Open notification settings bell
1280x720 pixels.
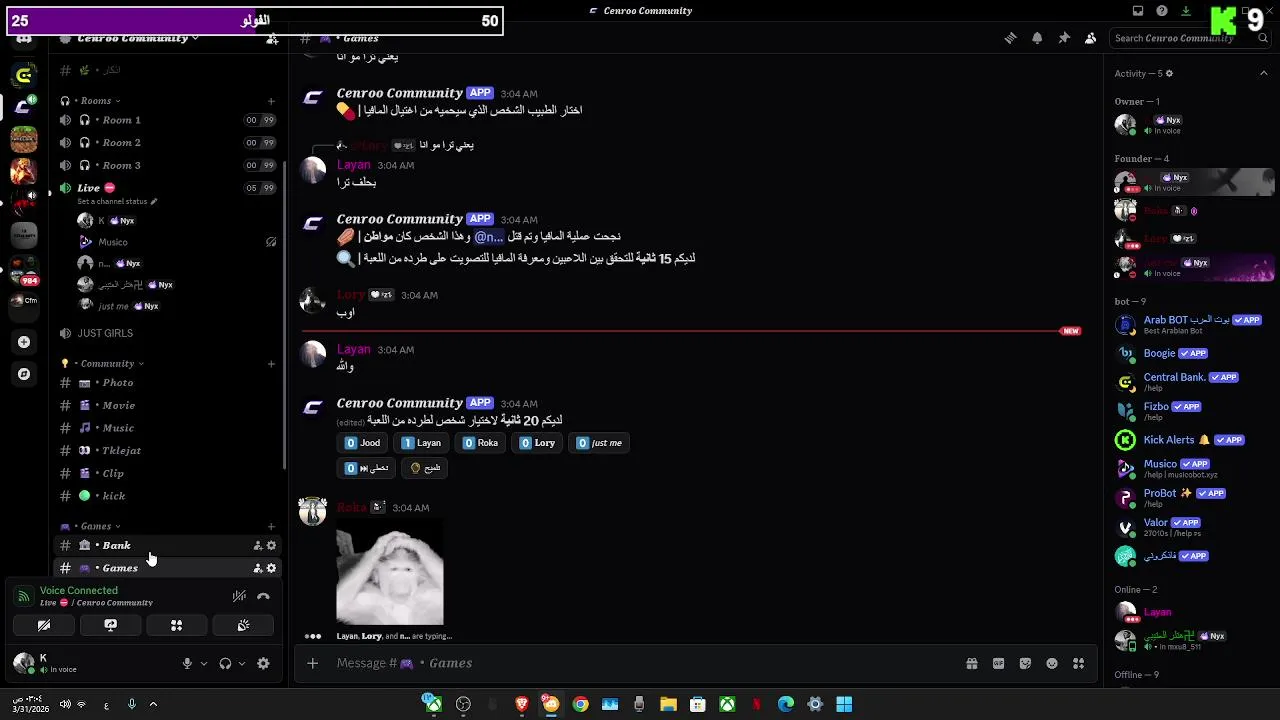point(1037,38)
